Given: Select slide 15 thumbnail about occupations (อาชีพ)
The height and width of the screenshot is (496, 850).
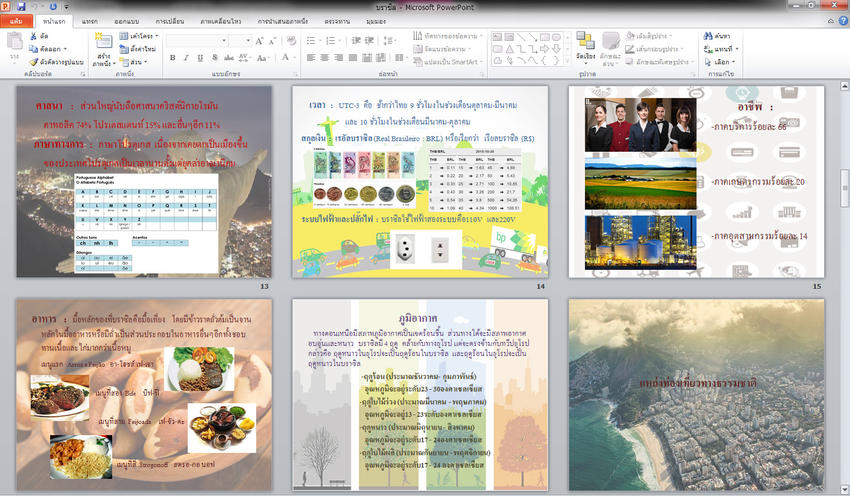Looking at the screenshot, I should pos(697,182).
